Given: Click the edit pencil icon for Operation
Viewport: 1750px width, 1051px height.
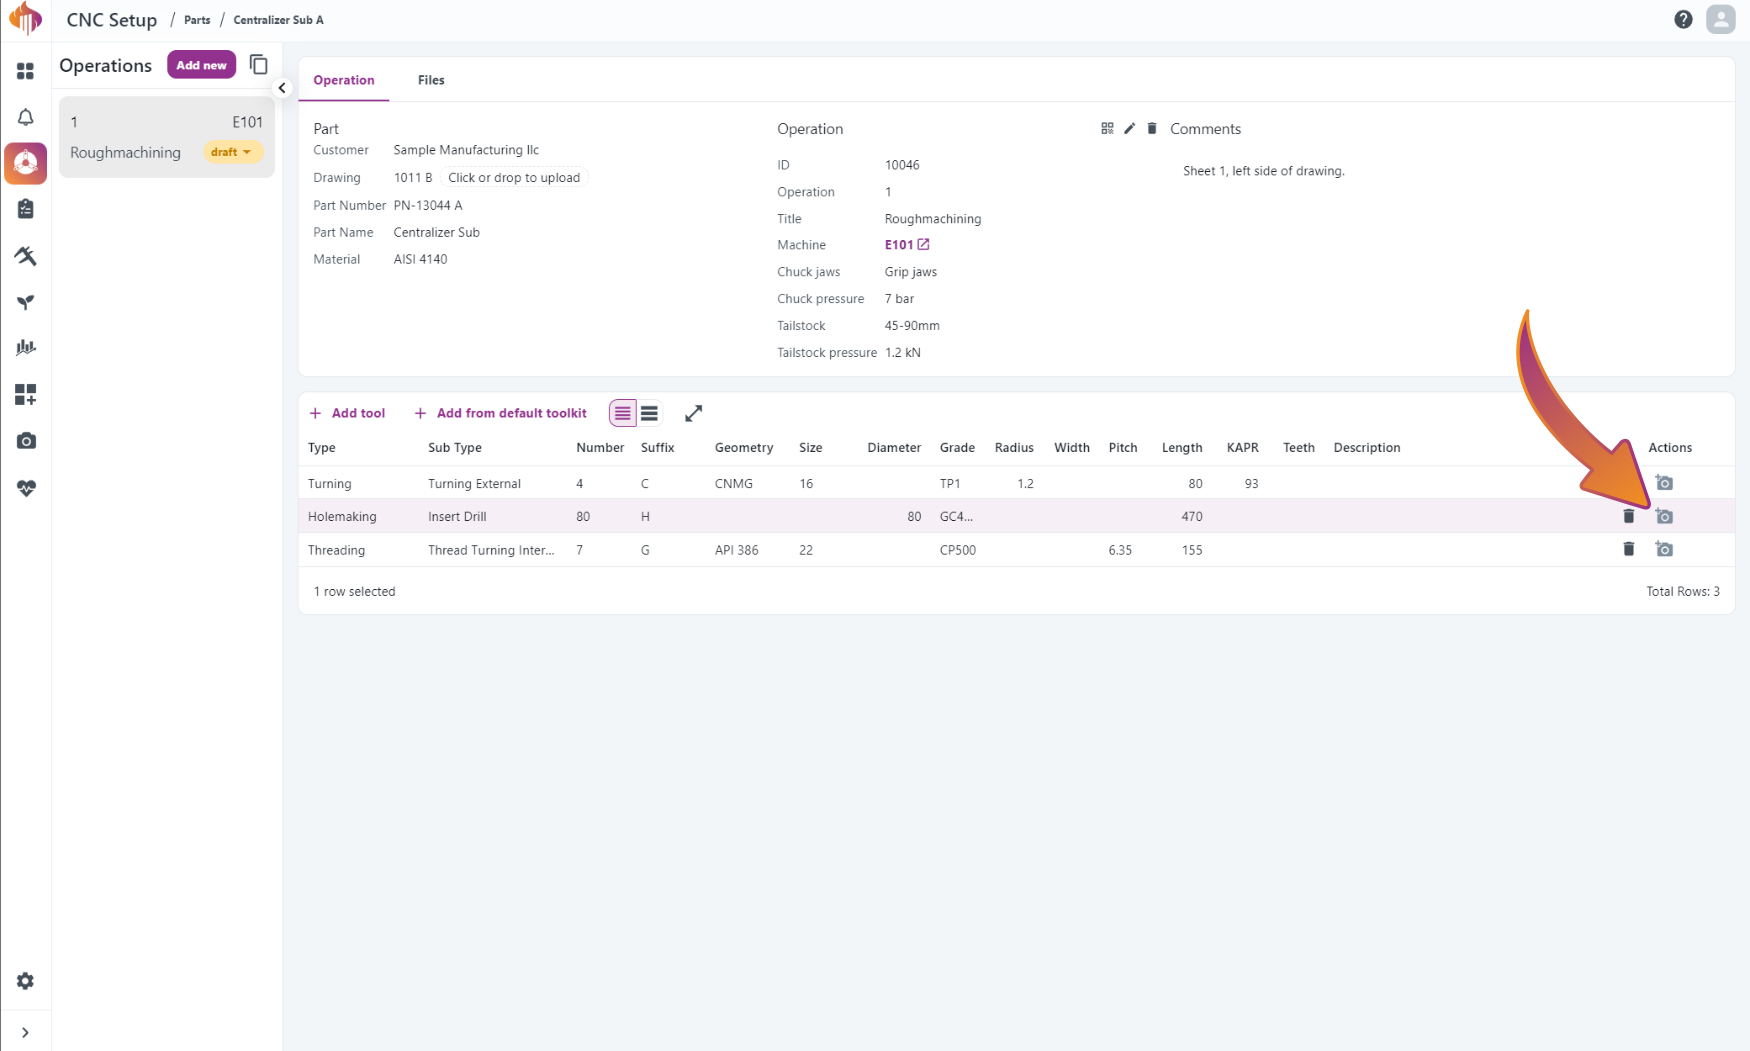Looking at the screenshot, I should pyautogui.click(x=1129, y=128).
